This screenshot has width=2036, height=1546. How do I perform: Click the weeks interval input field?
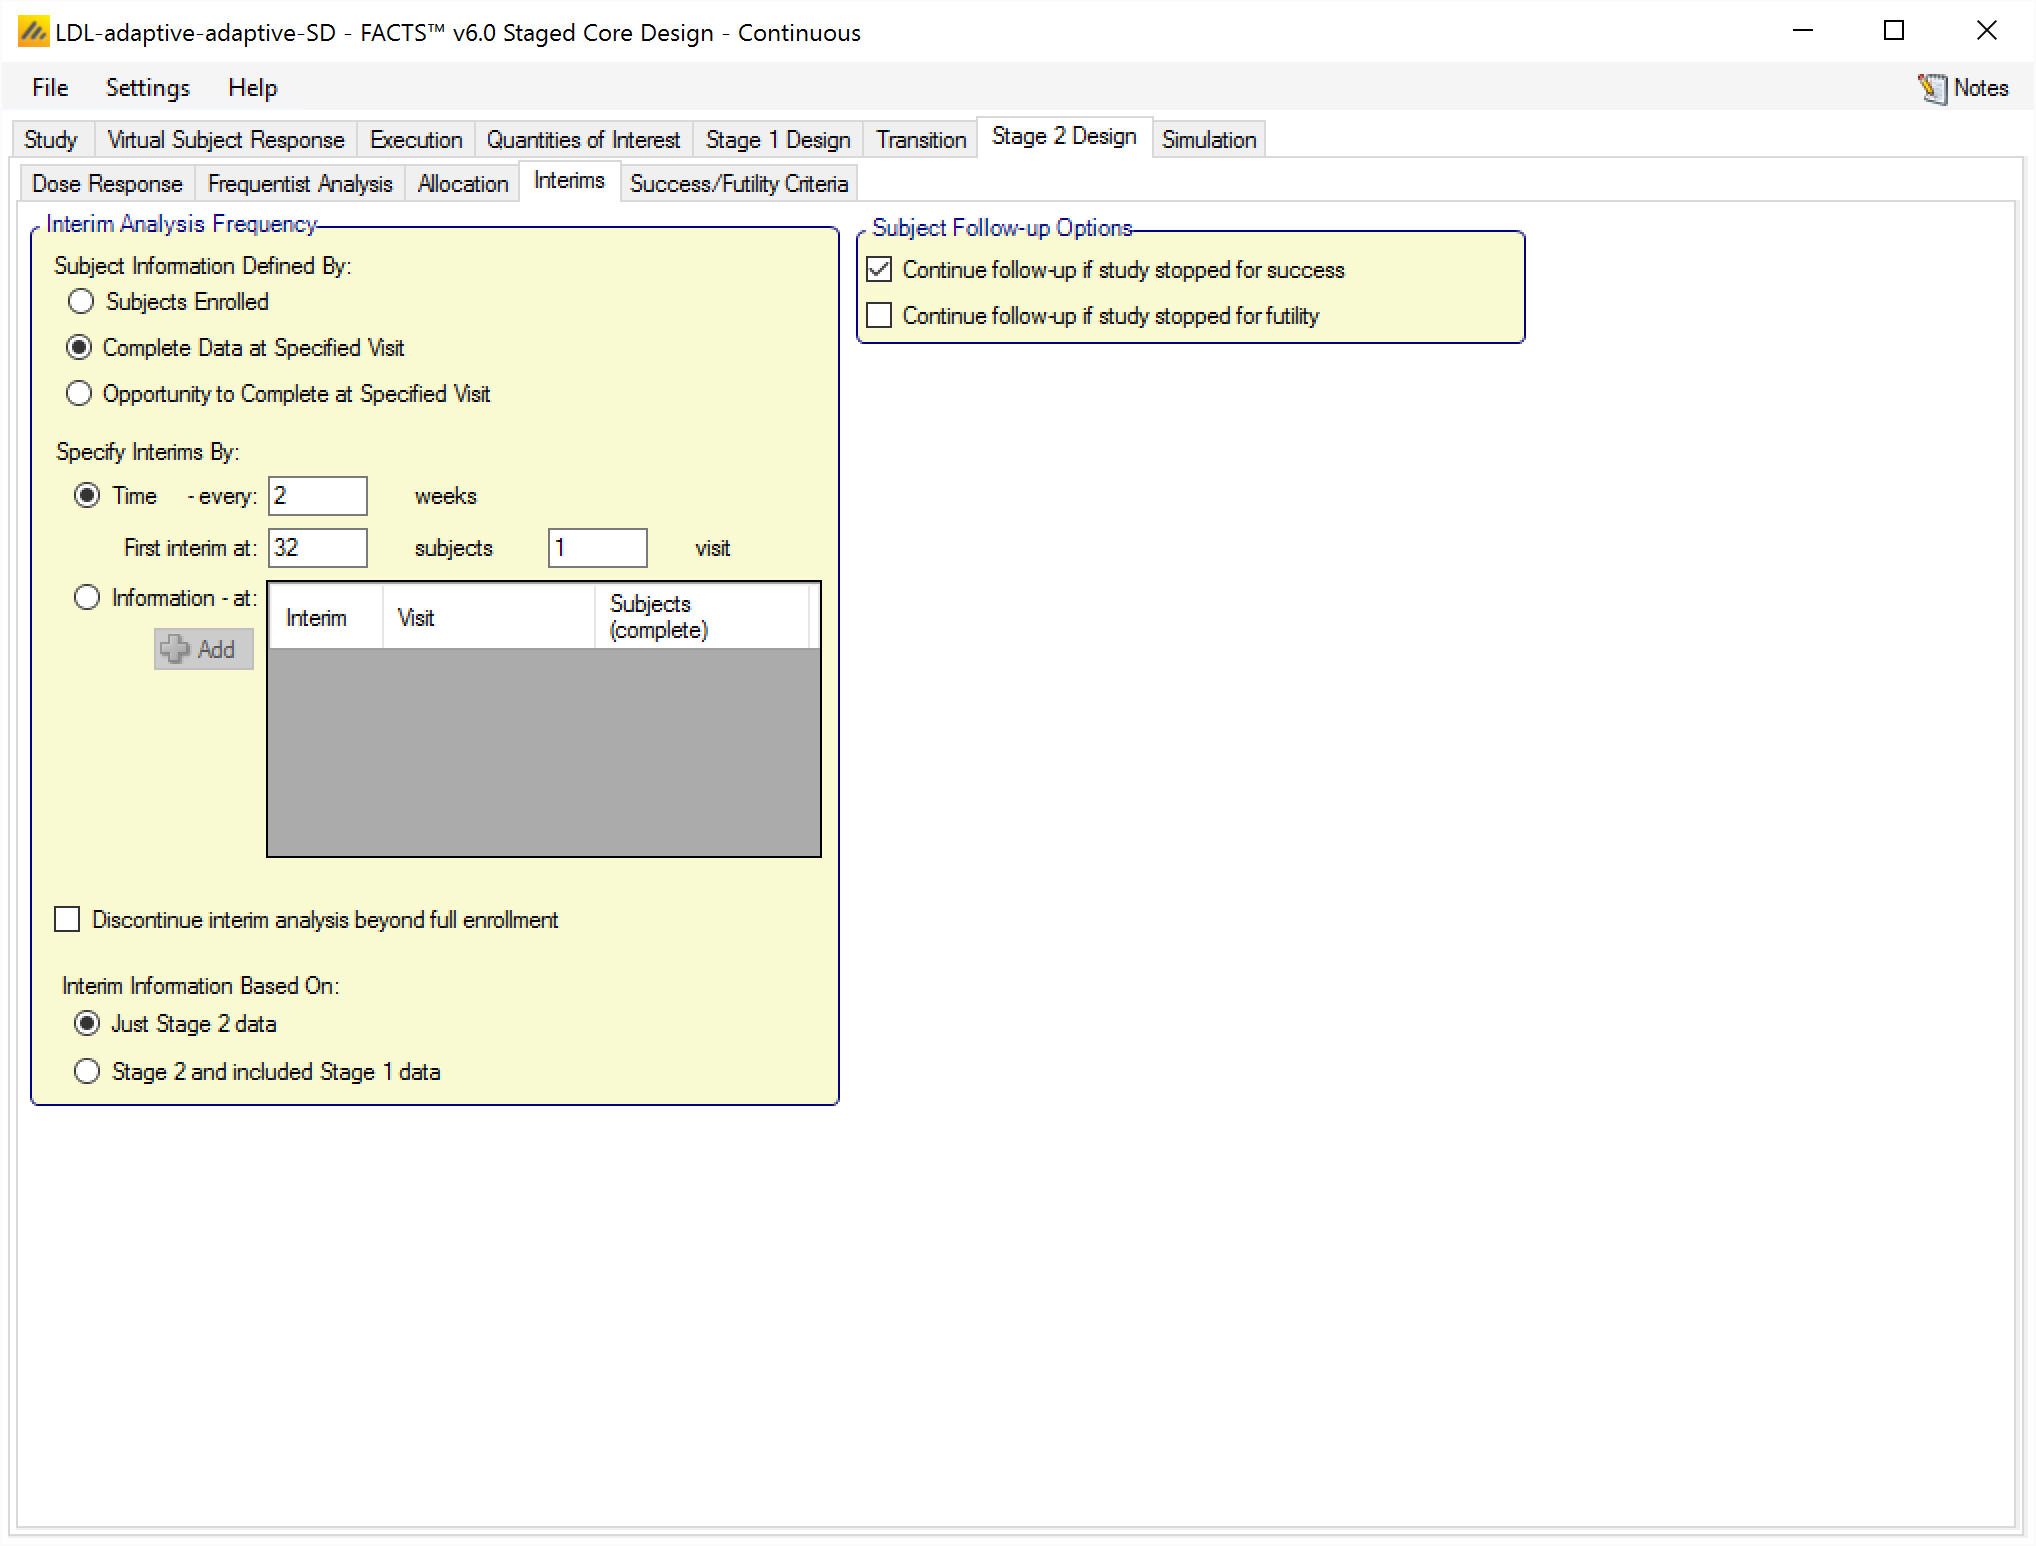(317, 496)
